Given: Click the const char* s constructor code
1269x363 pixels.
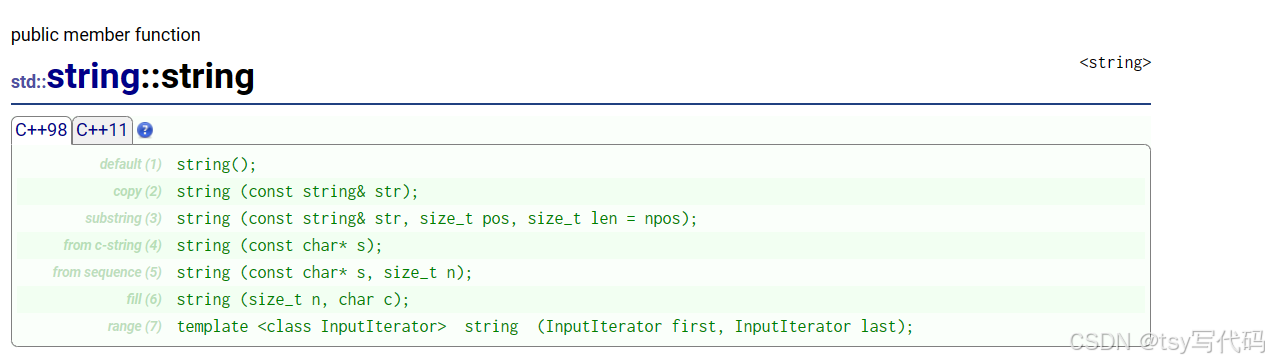Looking at the screenshot, I should point(279,245).
